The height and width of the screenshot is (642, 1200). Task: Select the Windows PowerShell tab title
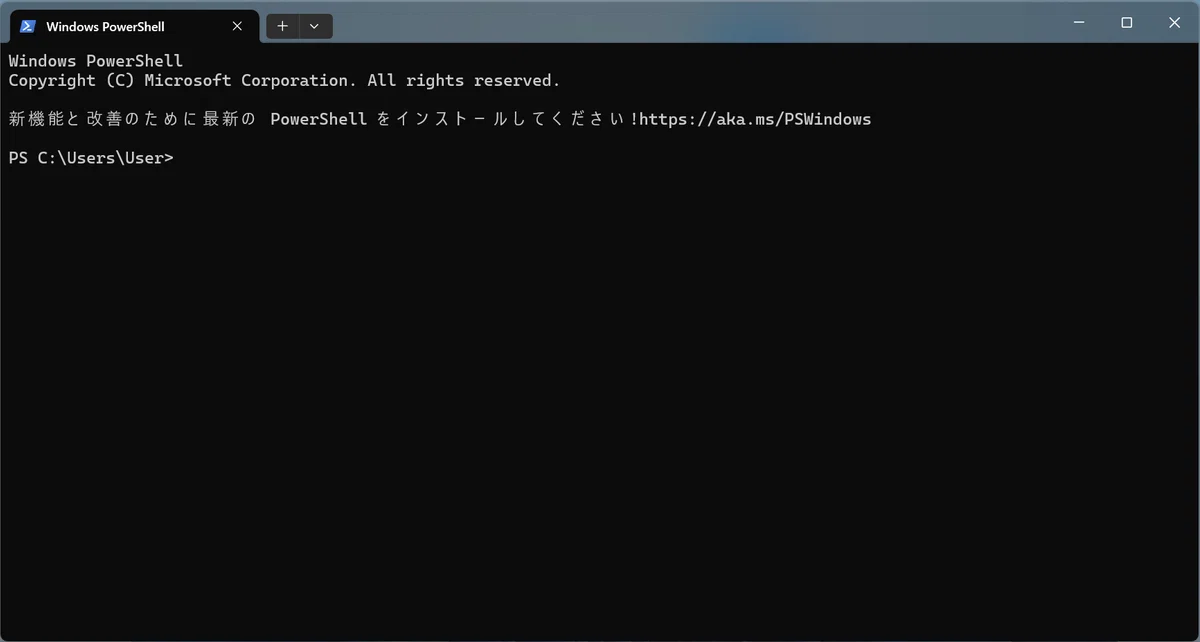(105, 27)
